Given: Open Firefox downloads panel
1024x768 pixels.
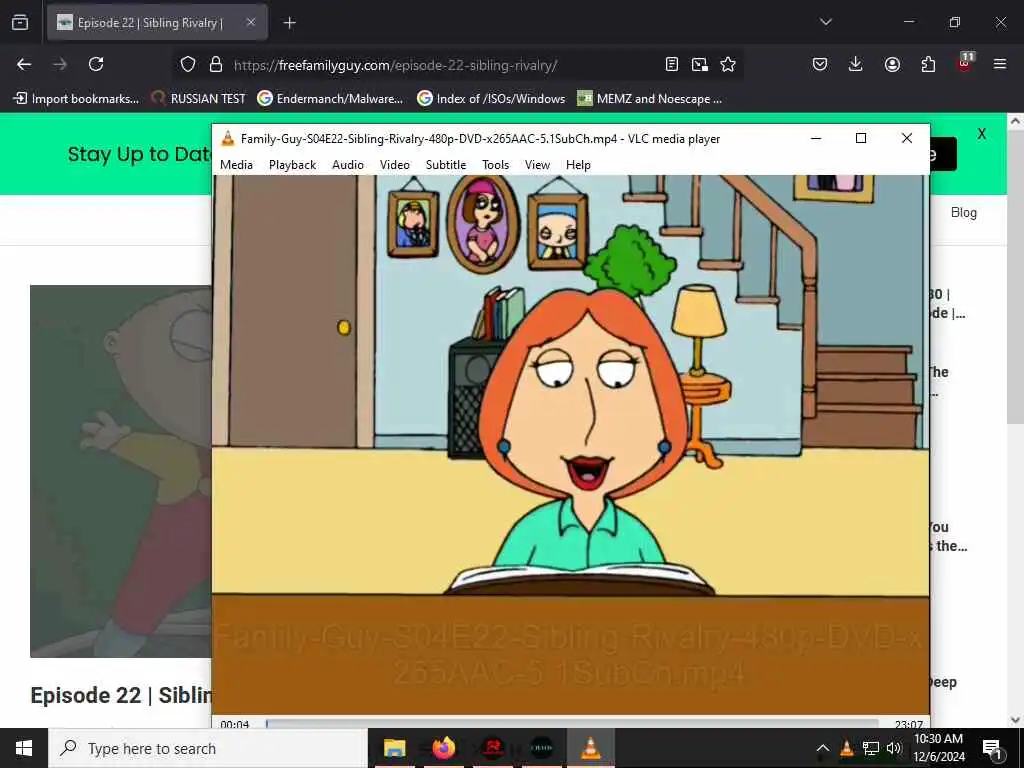Looking at the screenshot, I should pos(856,64).
